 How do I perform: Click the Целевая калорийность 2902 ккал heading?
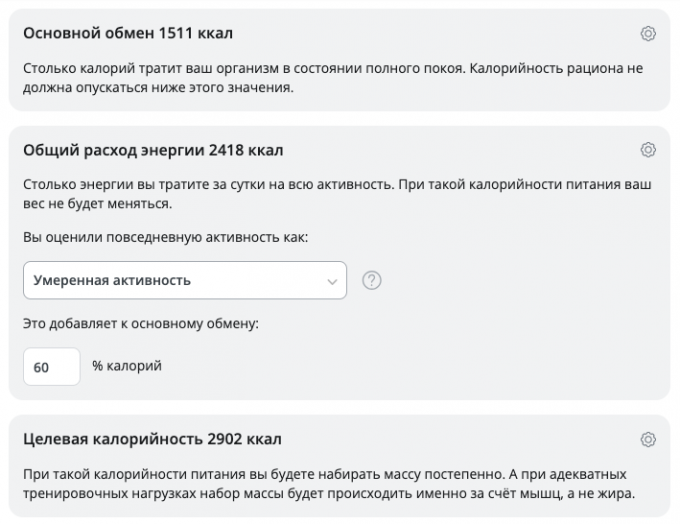[152, 439]
